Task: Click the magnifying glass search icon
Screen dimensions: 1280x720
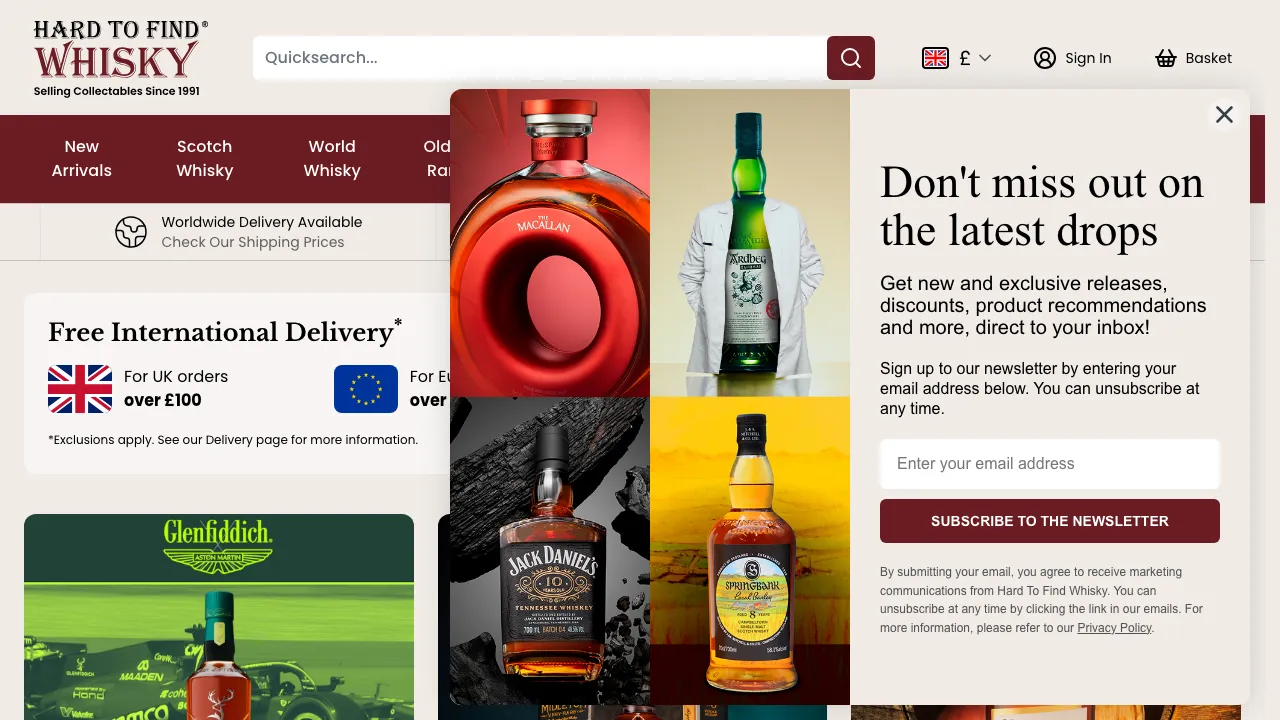Action: point(850,58)
